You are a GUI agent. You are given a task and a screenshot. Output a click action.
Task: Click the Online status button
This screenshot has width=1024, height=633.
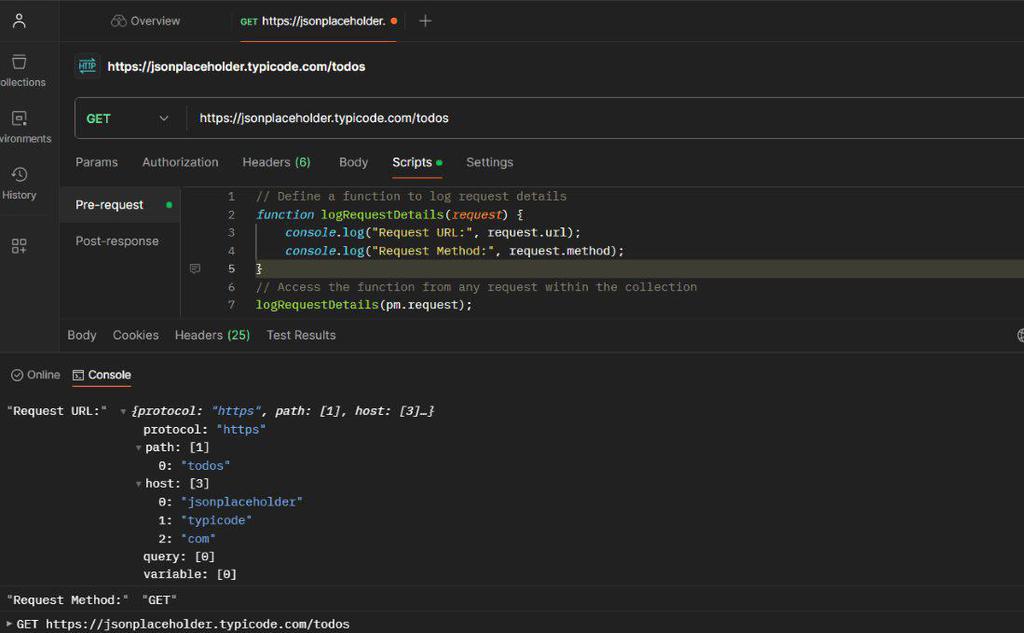tap(35, 375)
